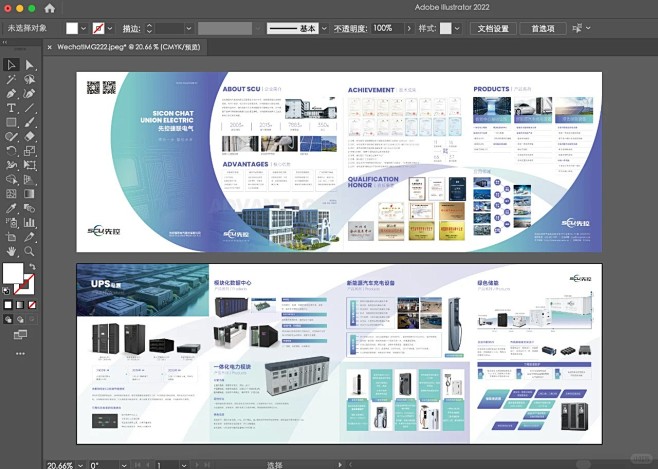
Task: Swap fill and stroke colors arrow
Action: click(31, 266)
